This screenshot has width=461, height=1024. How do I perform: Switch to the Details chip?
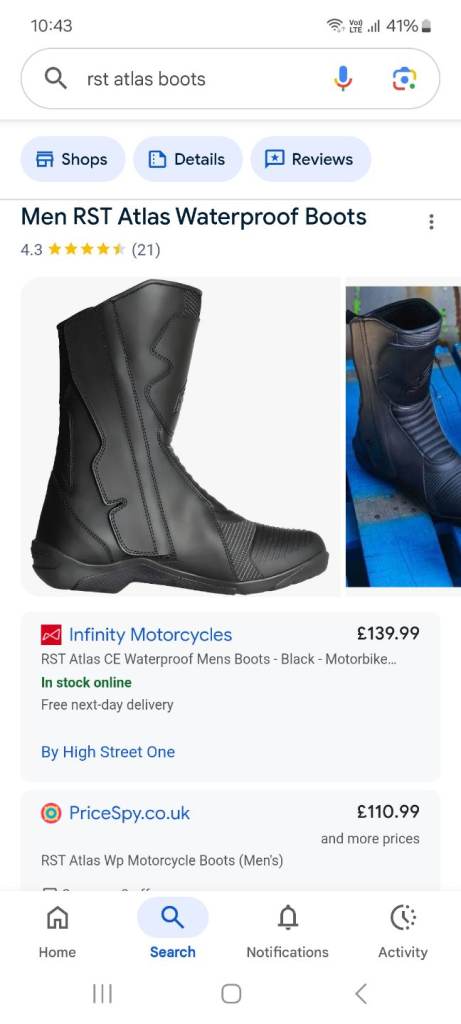click(187, 159)
